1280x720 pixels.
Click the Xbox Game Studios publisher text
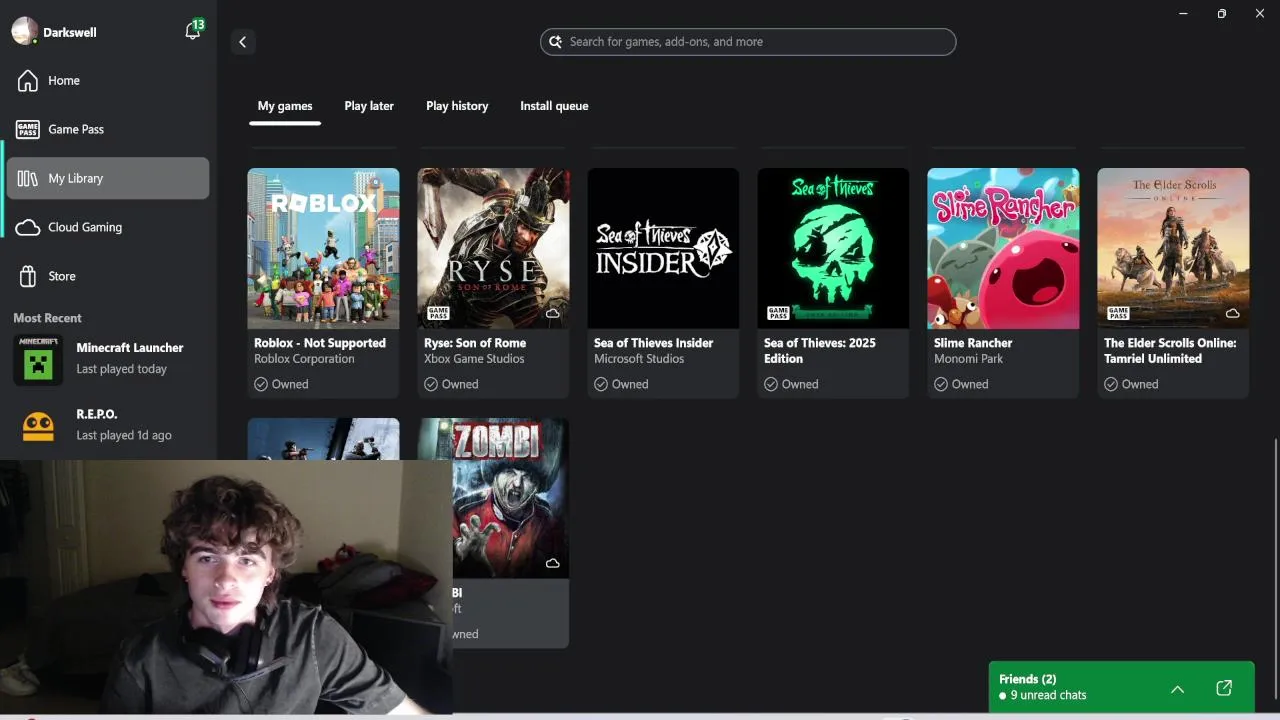coord(474,359)
